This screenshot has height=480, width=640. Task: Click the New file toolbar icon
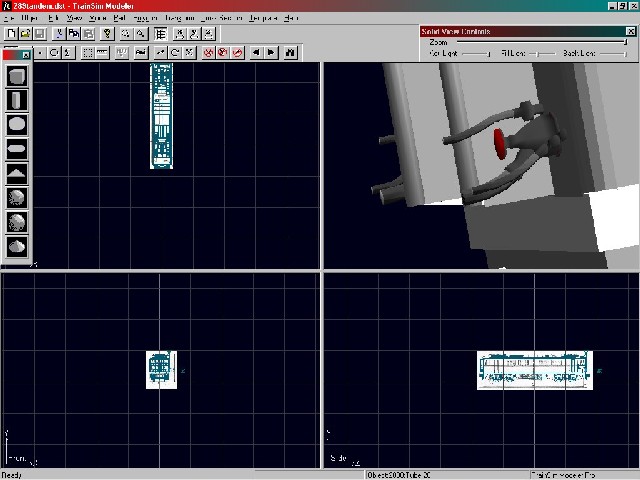coord(10,33)
